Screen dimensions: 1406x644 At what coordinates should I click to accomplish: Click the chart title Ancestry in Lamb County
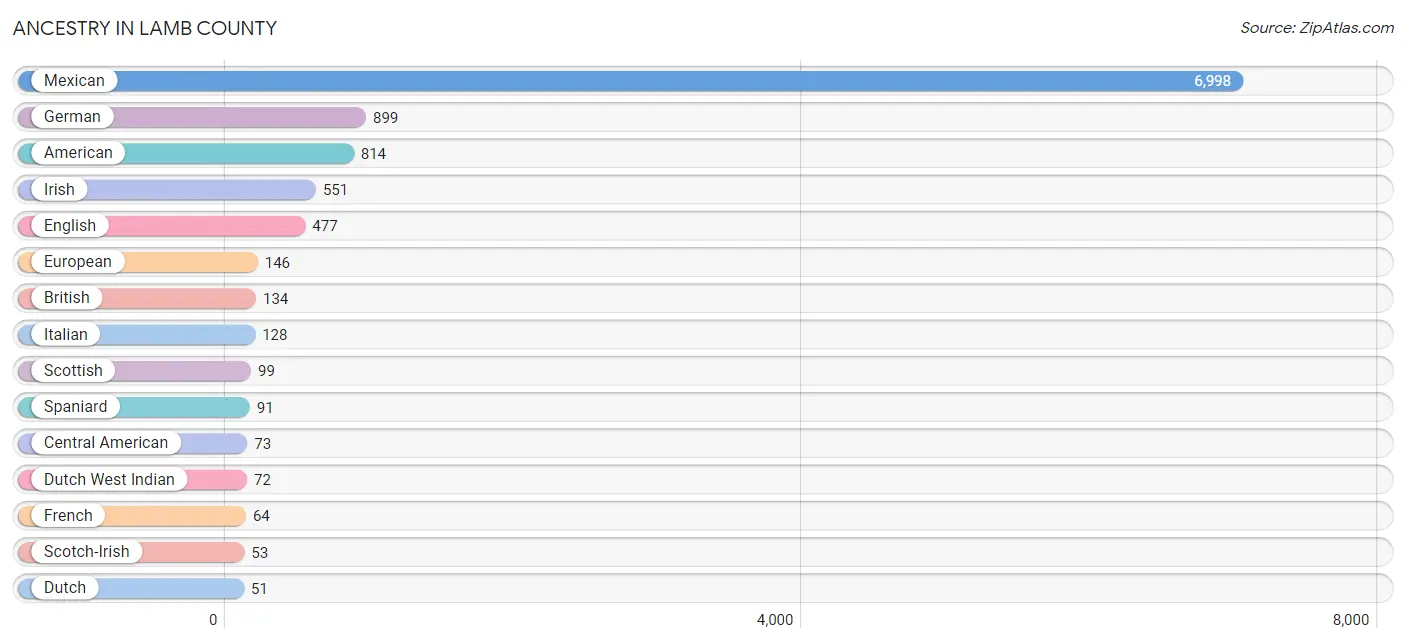pos(145,29)
